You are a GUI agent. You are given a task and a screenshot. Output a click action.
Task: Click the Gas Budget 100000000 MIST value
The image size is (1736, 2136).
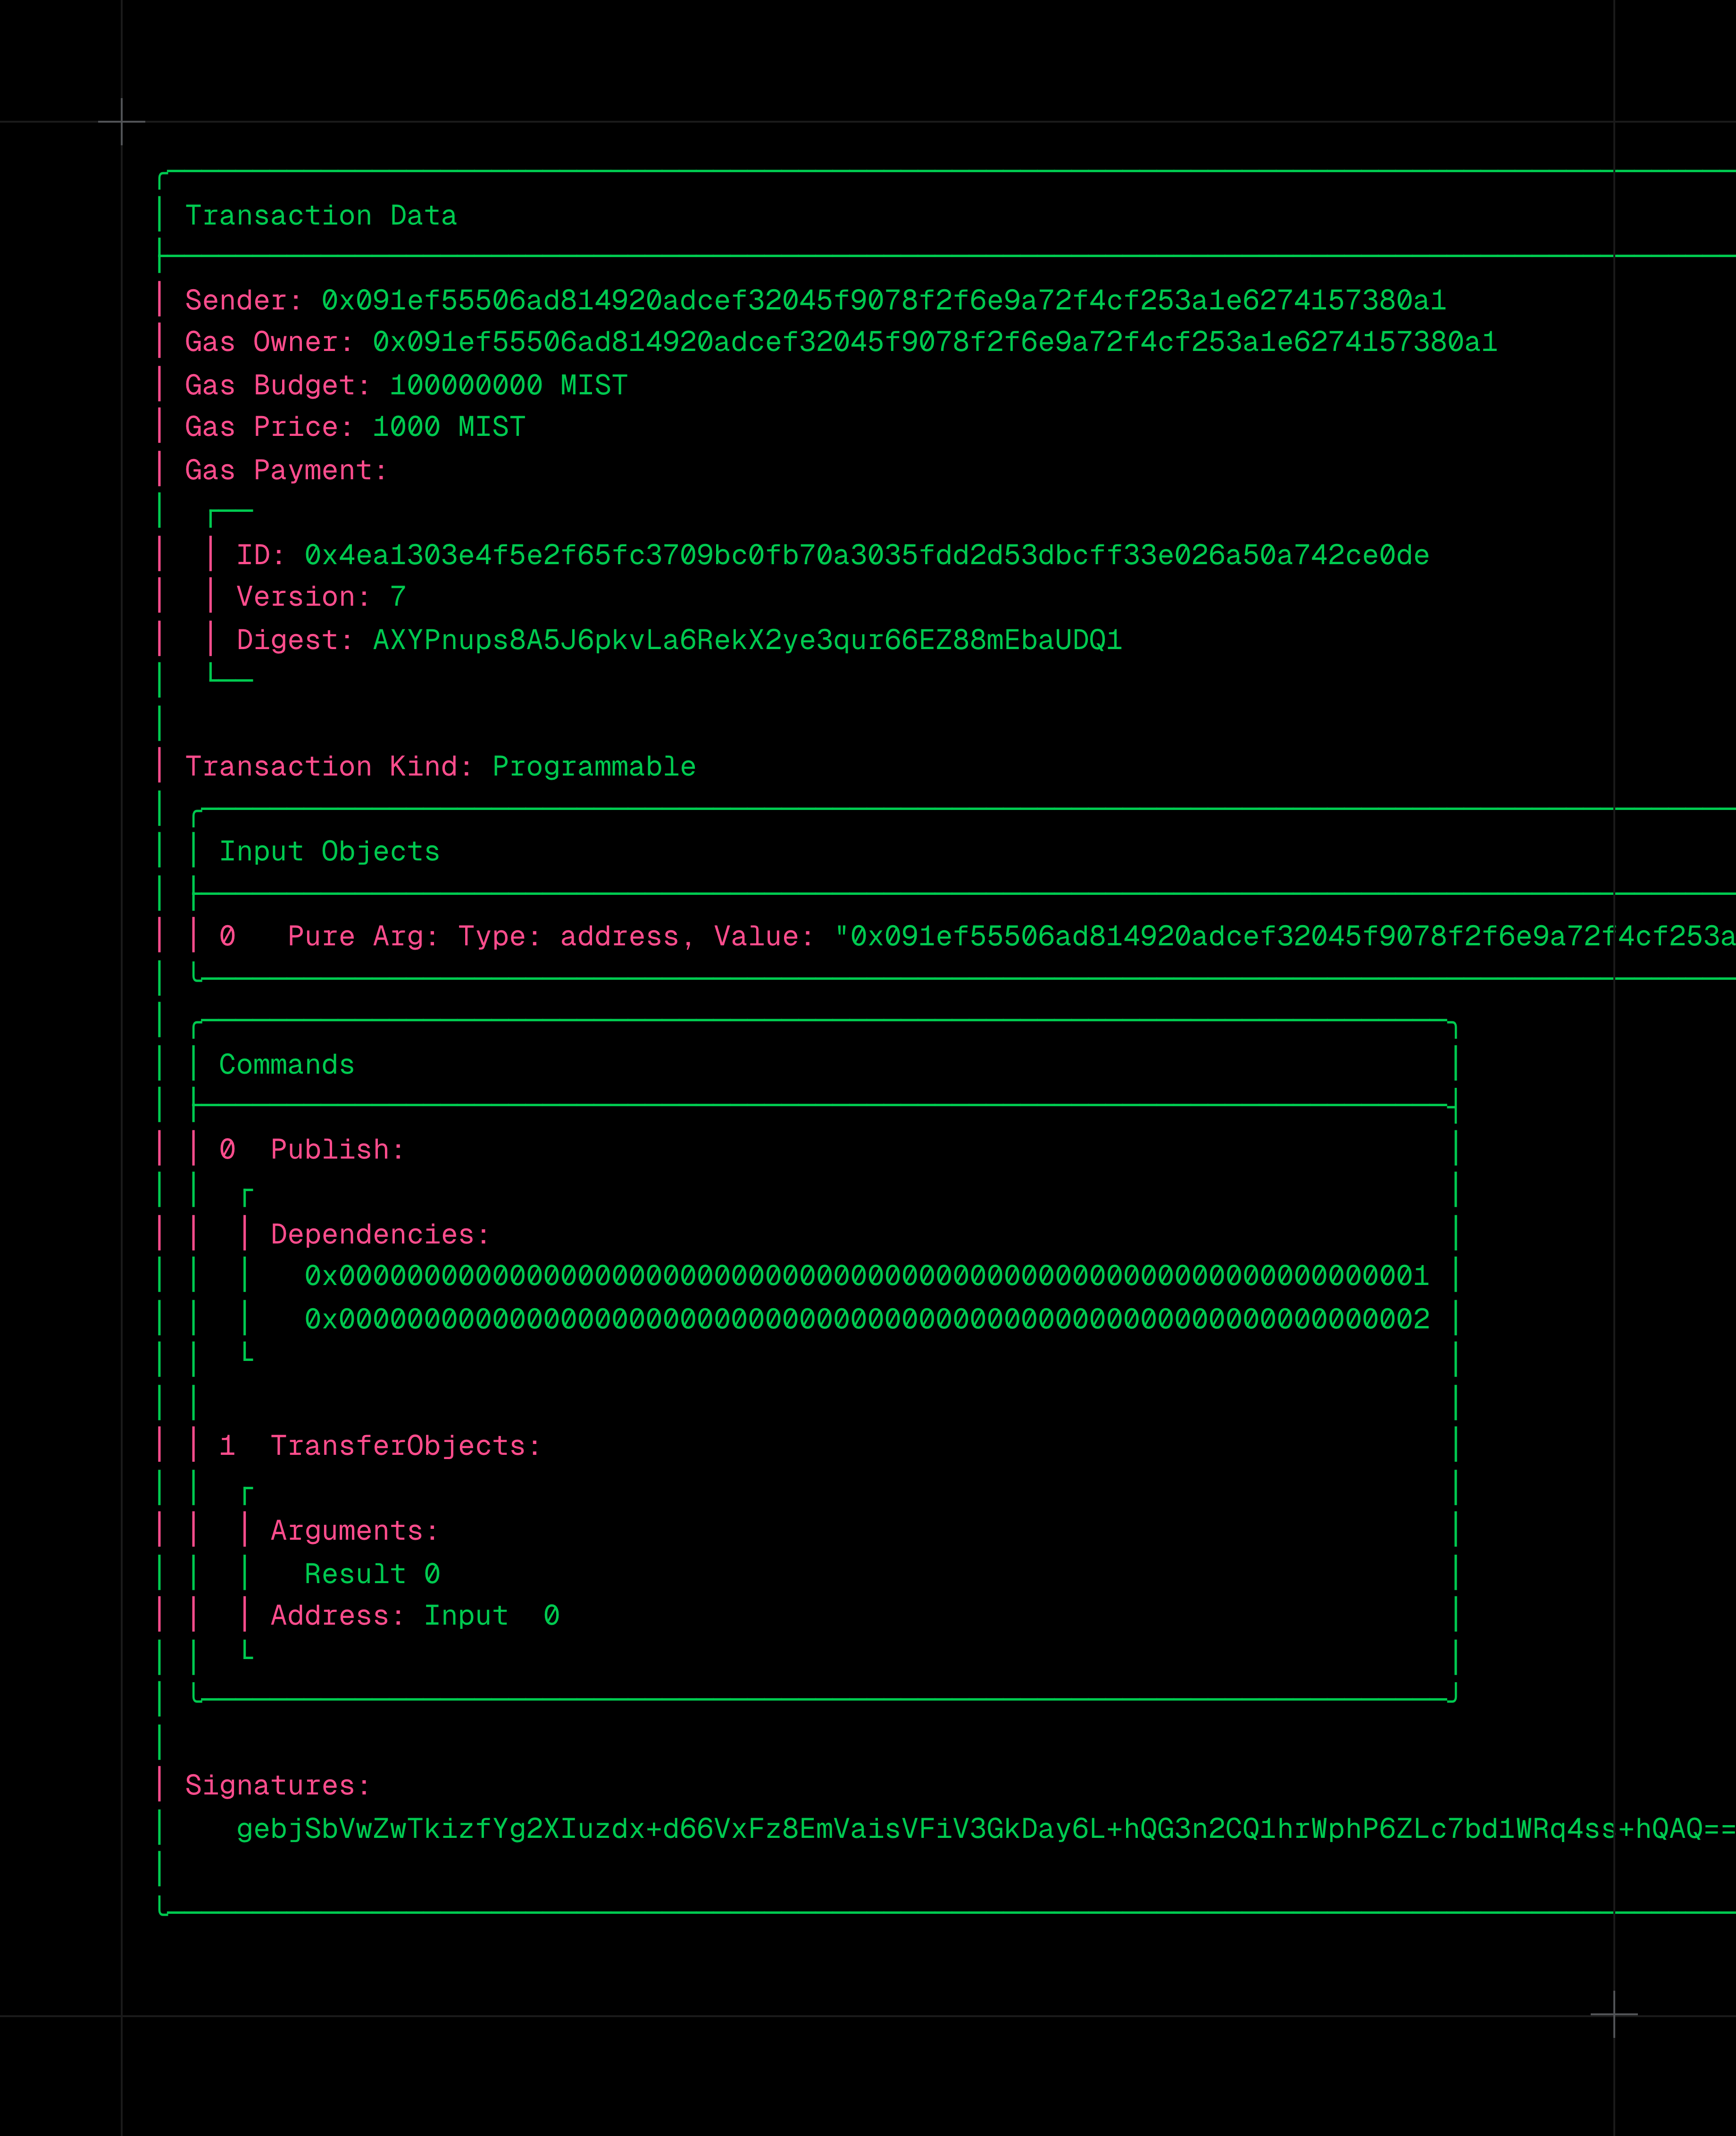click(508, 385)
